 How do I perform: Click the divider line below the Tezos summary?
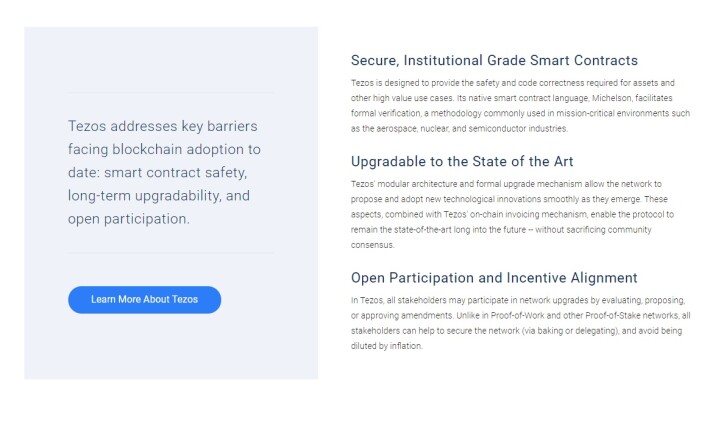click(x=171, y=252)
